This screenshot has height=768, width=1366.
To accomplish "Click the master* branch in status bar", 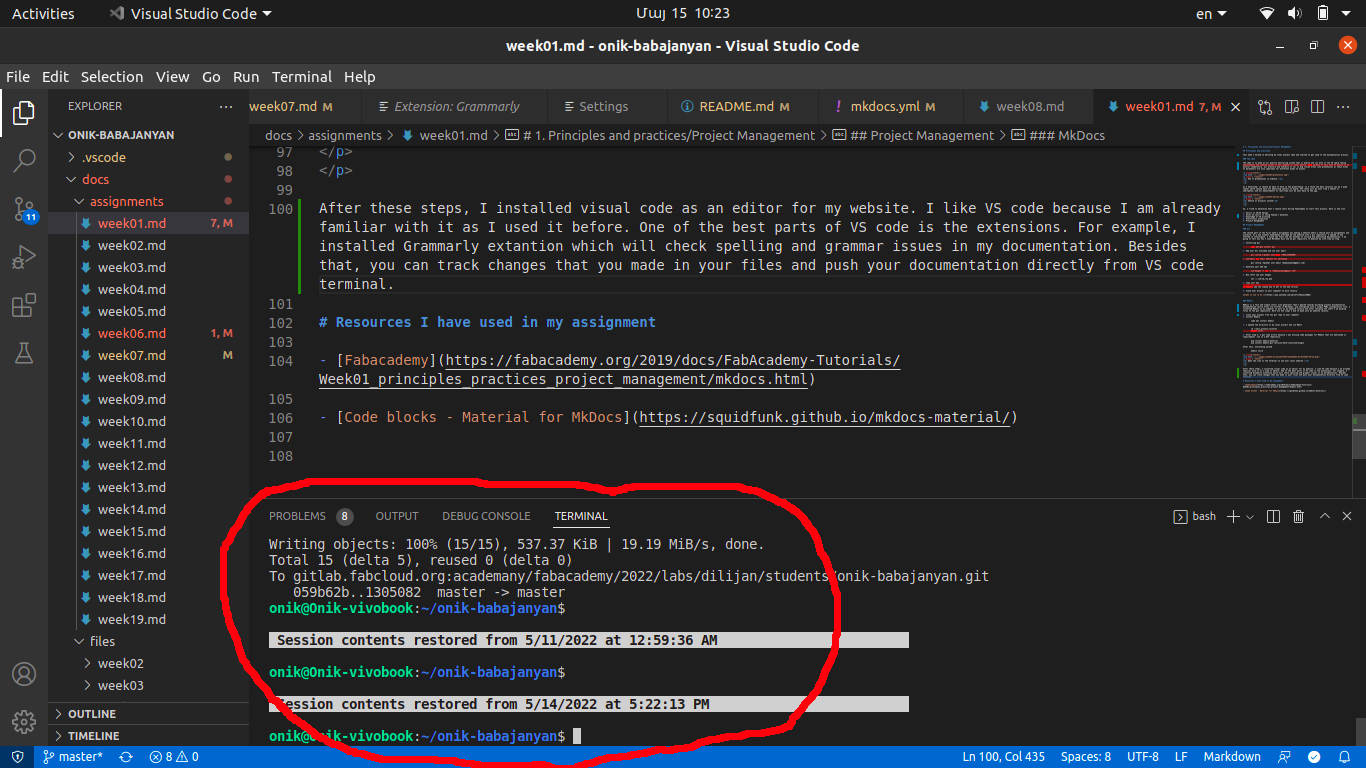I will click(72, 757).
